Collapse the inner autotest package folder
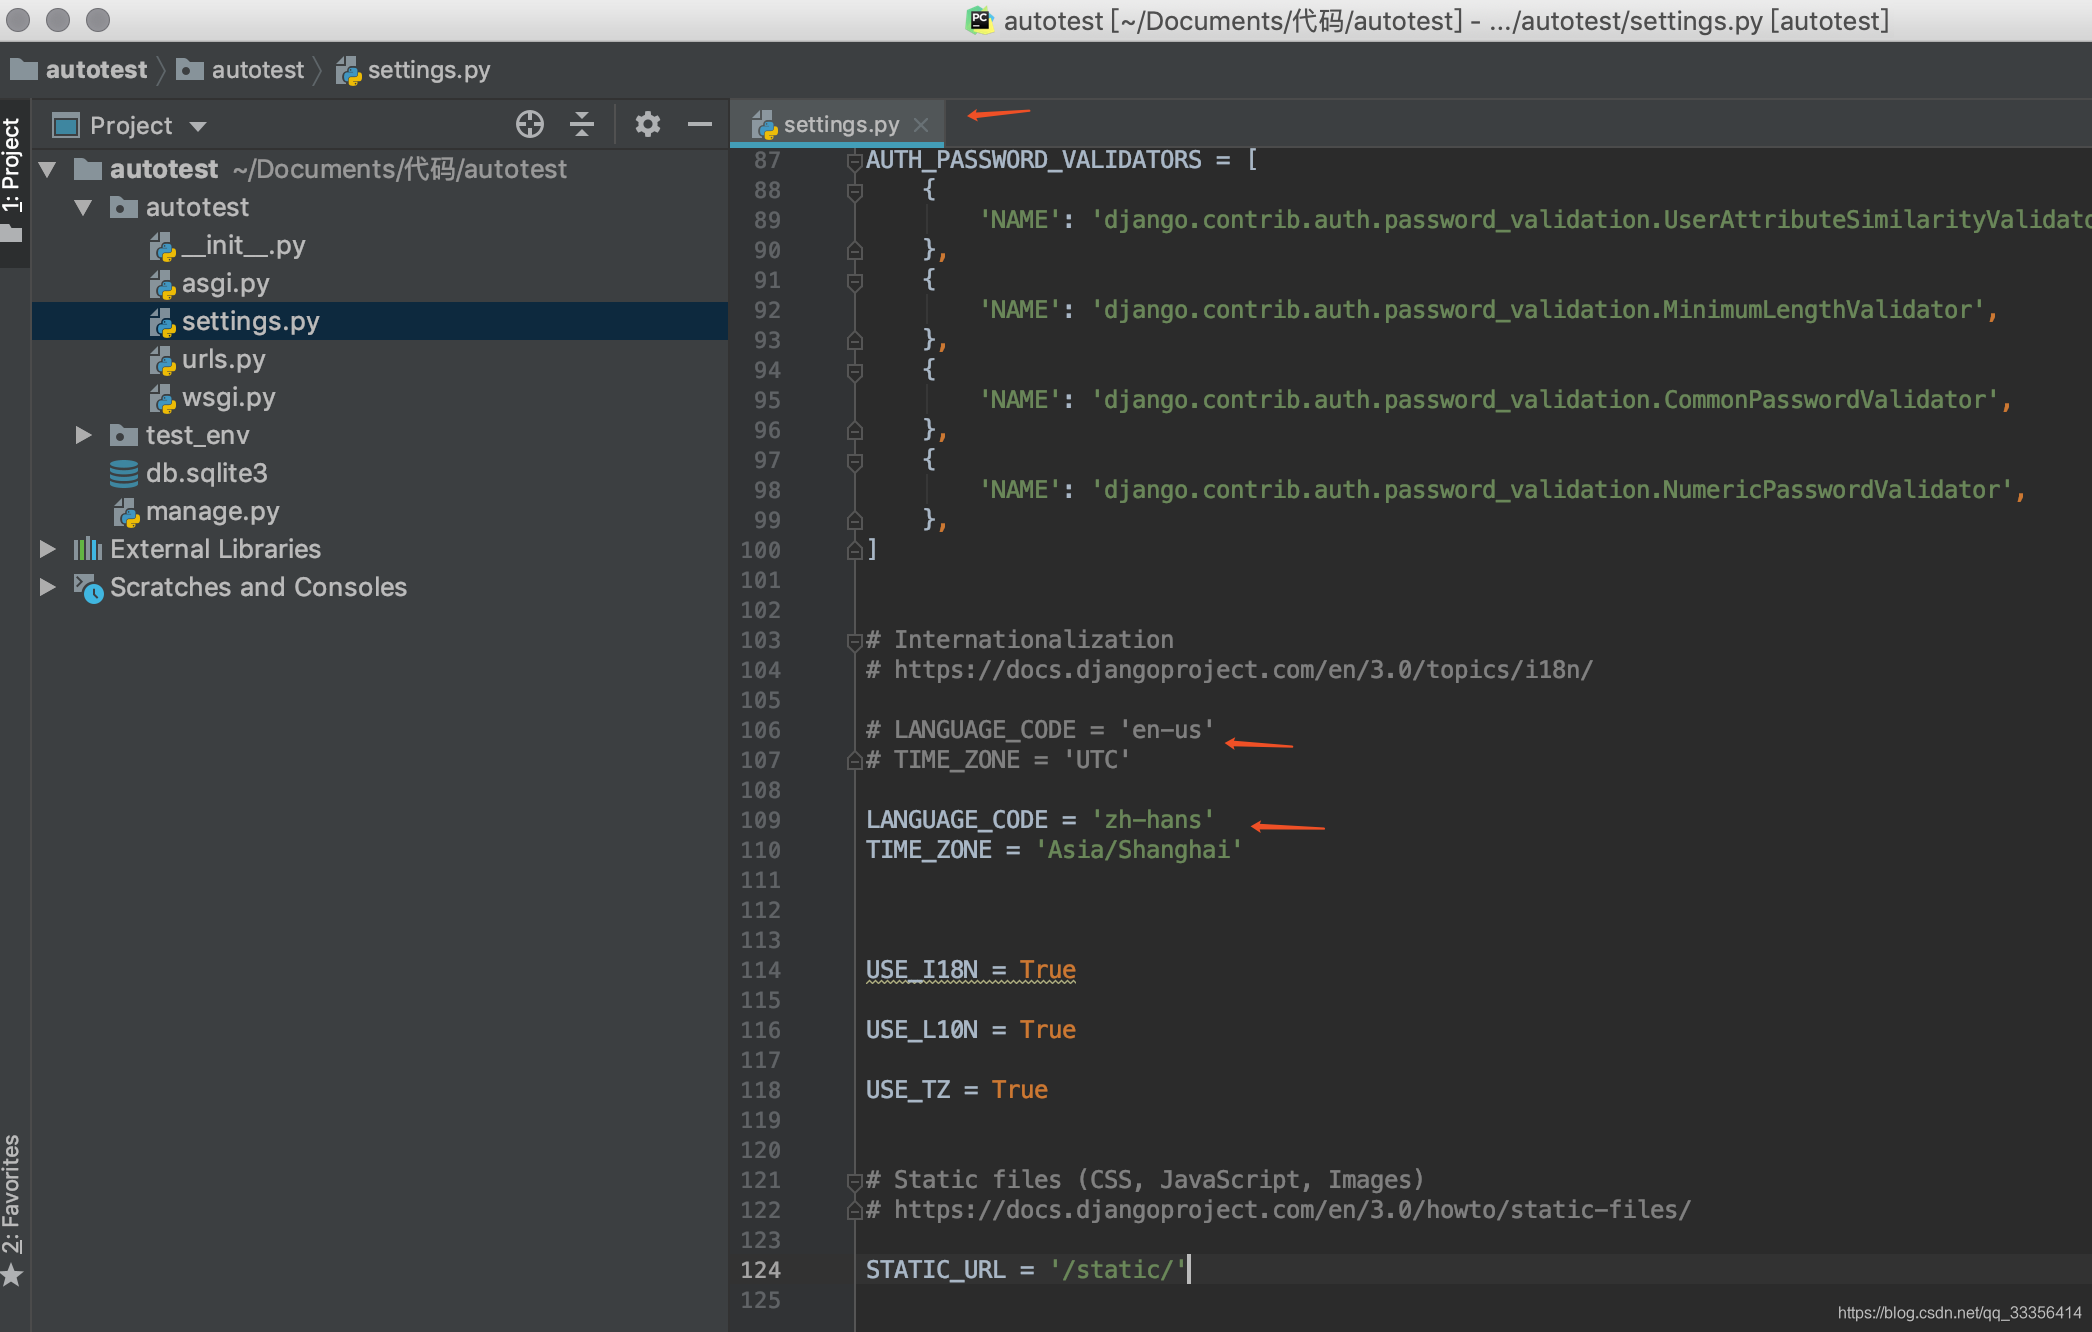Screen dimensions: 2092x1332 pos(83,207)
